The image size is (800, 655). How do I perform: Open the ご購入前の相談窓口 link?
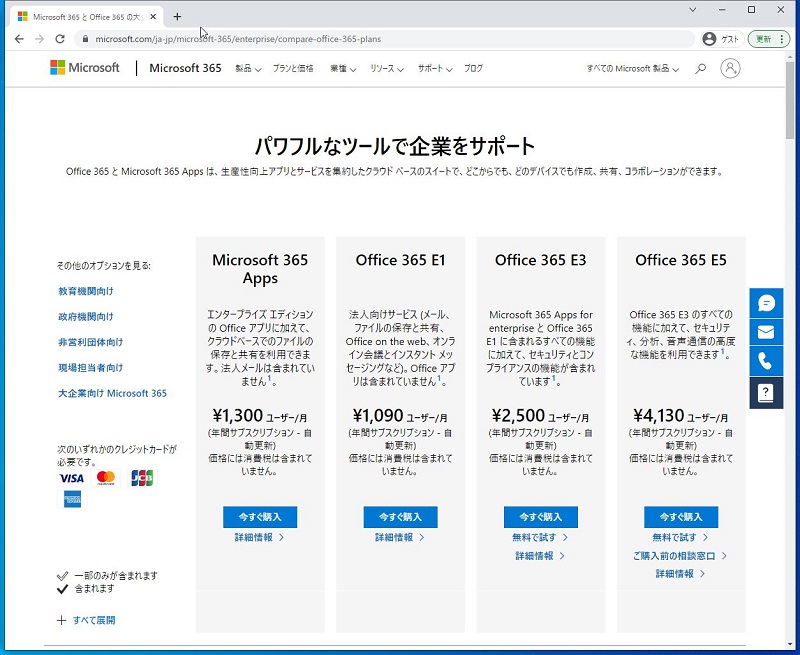(x=680, y=556)
